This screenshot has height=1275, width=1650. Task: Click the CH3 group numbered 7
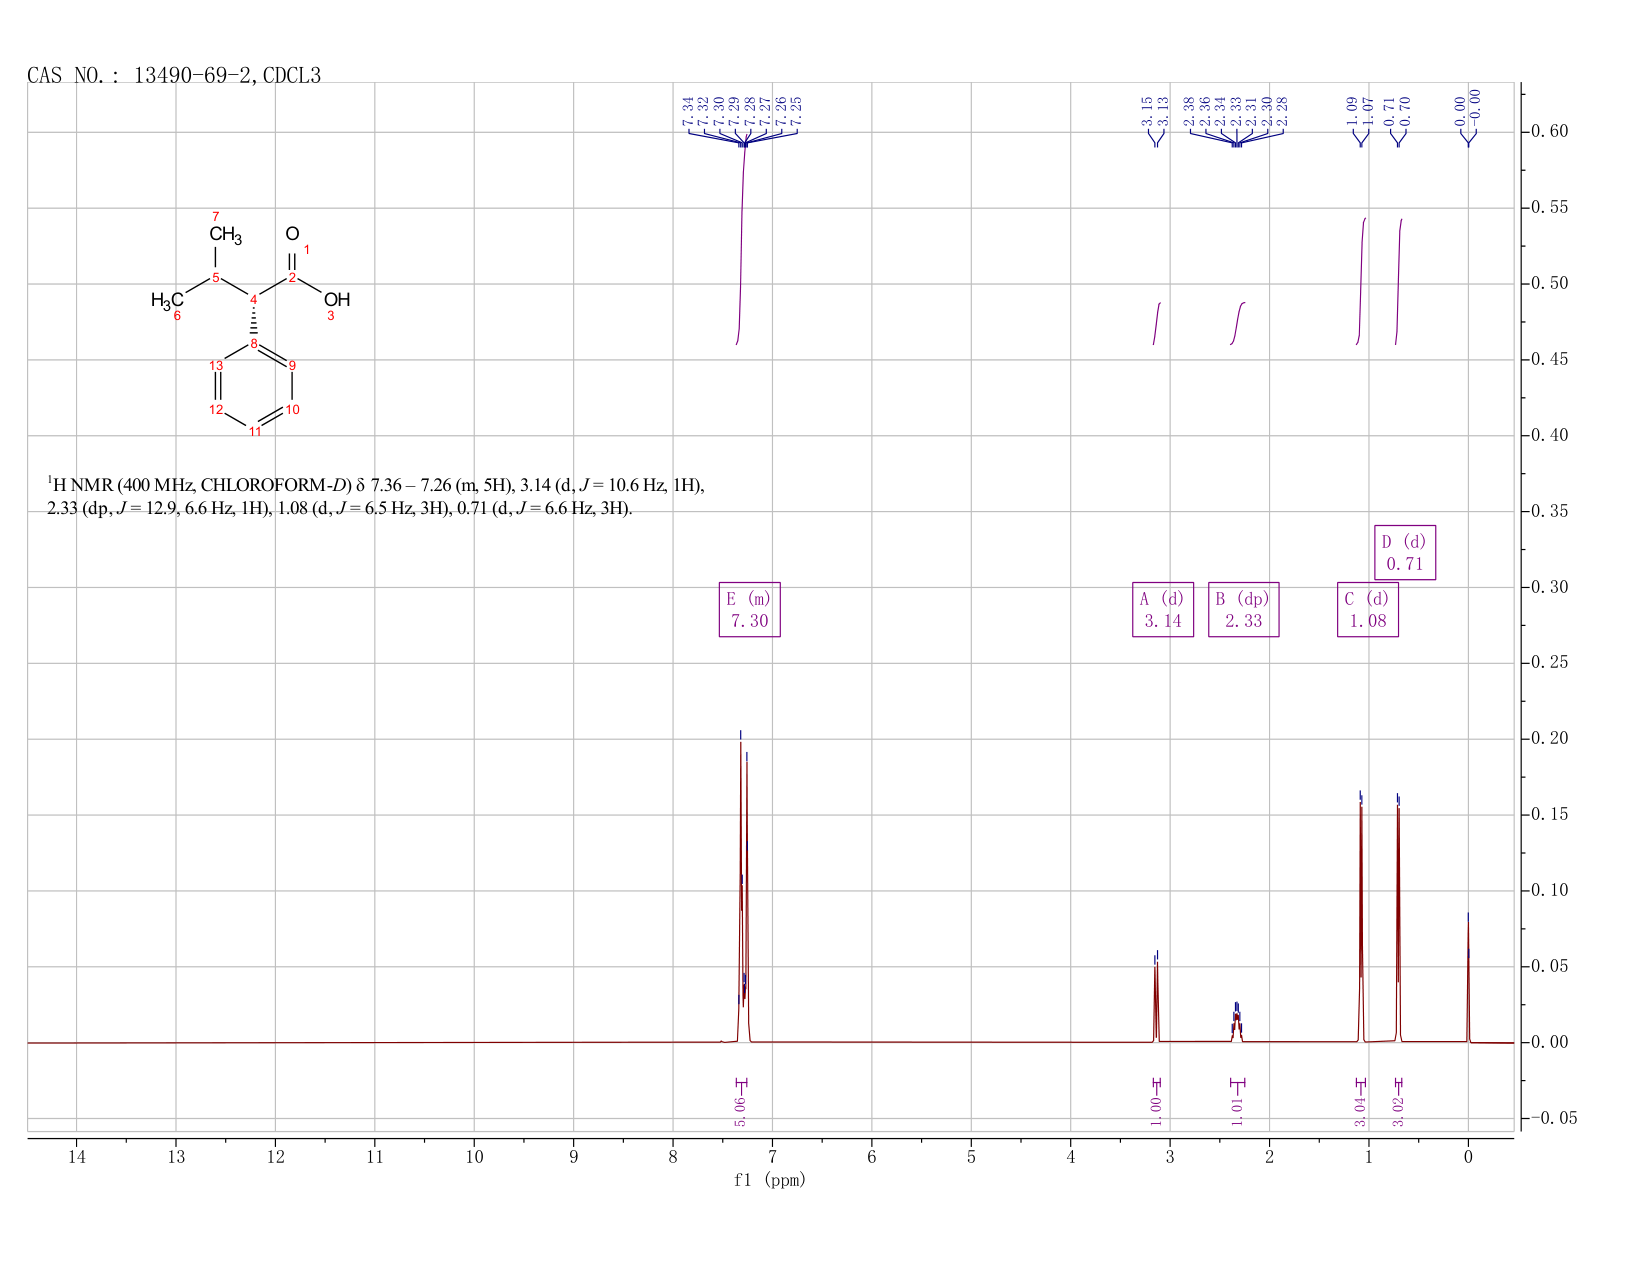tap(225, 236)
